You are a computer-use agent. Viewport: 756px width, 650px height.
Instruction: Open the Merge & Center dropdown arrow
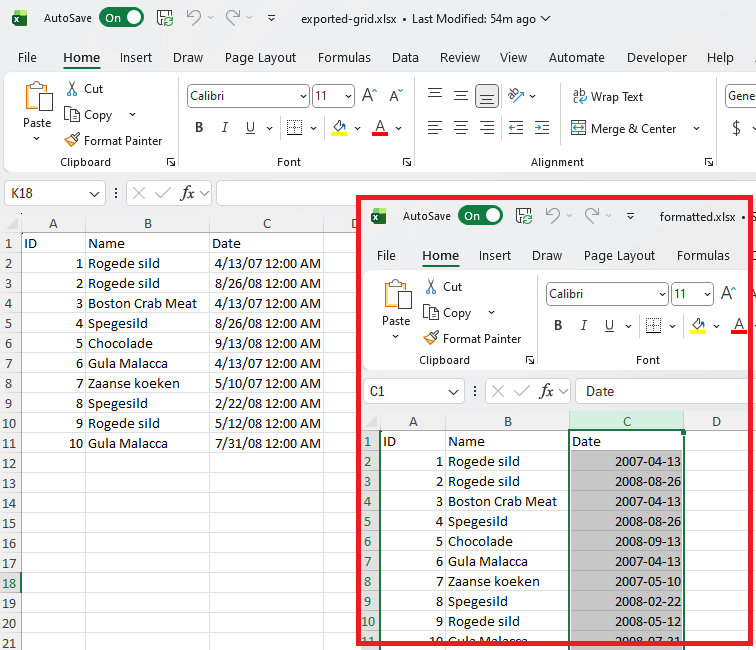(x=696, y=129)
